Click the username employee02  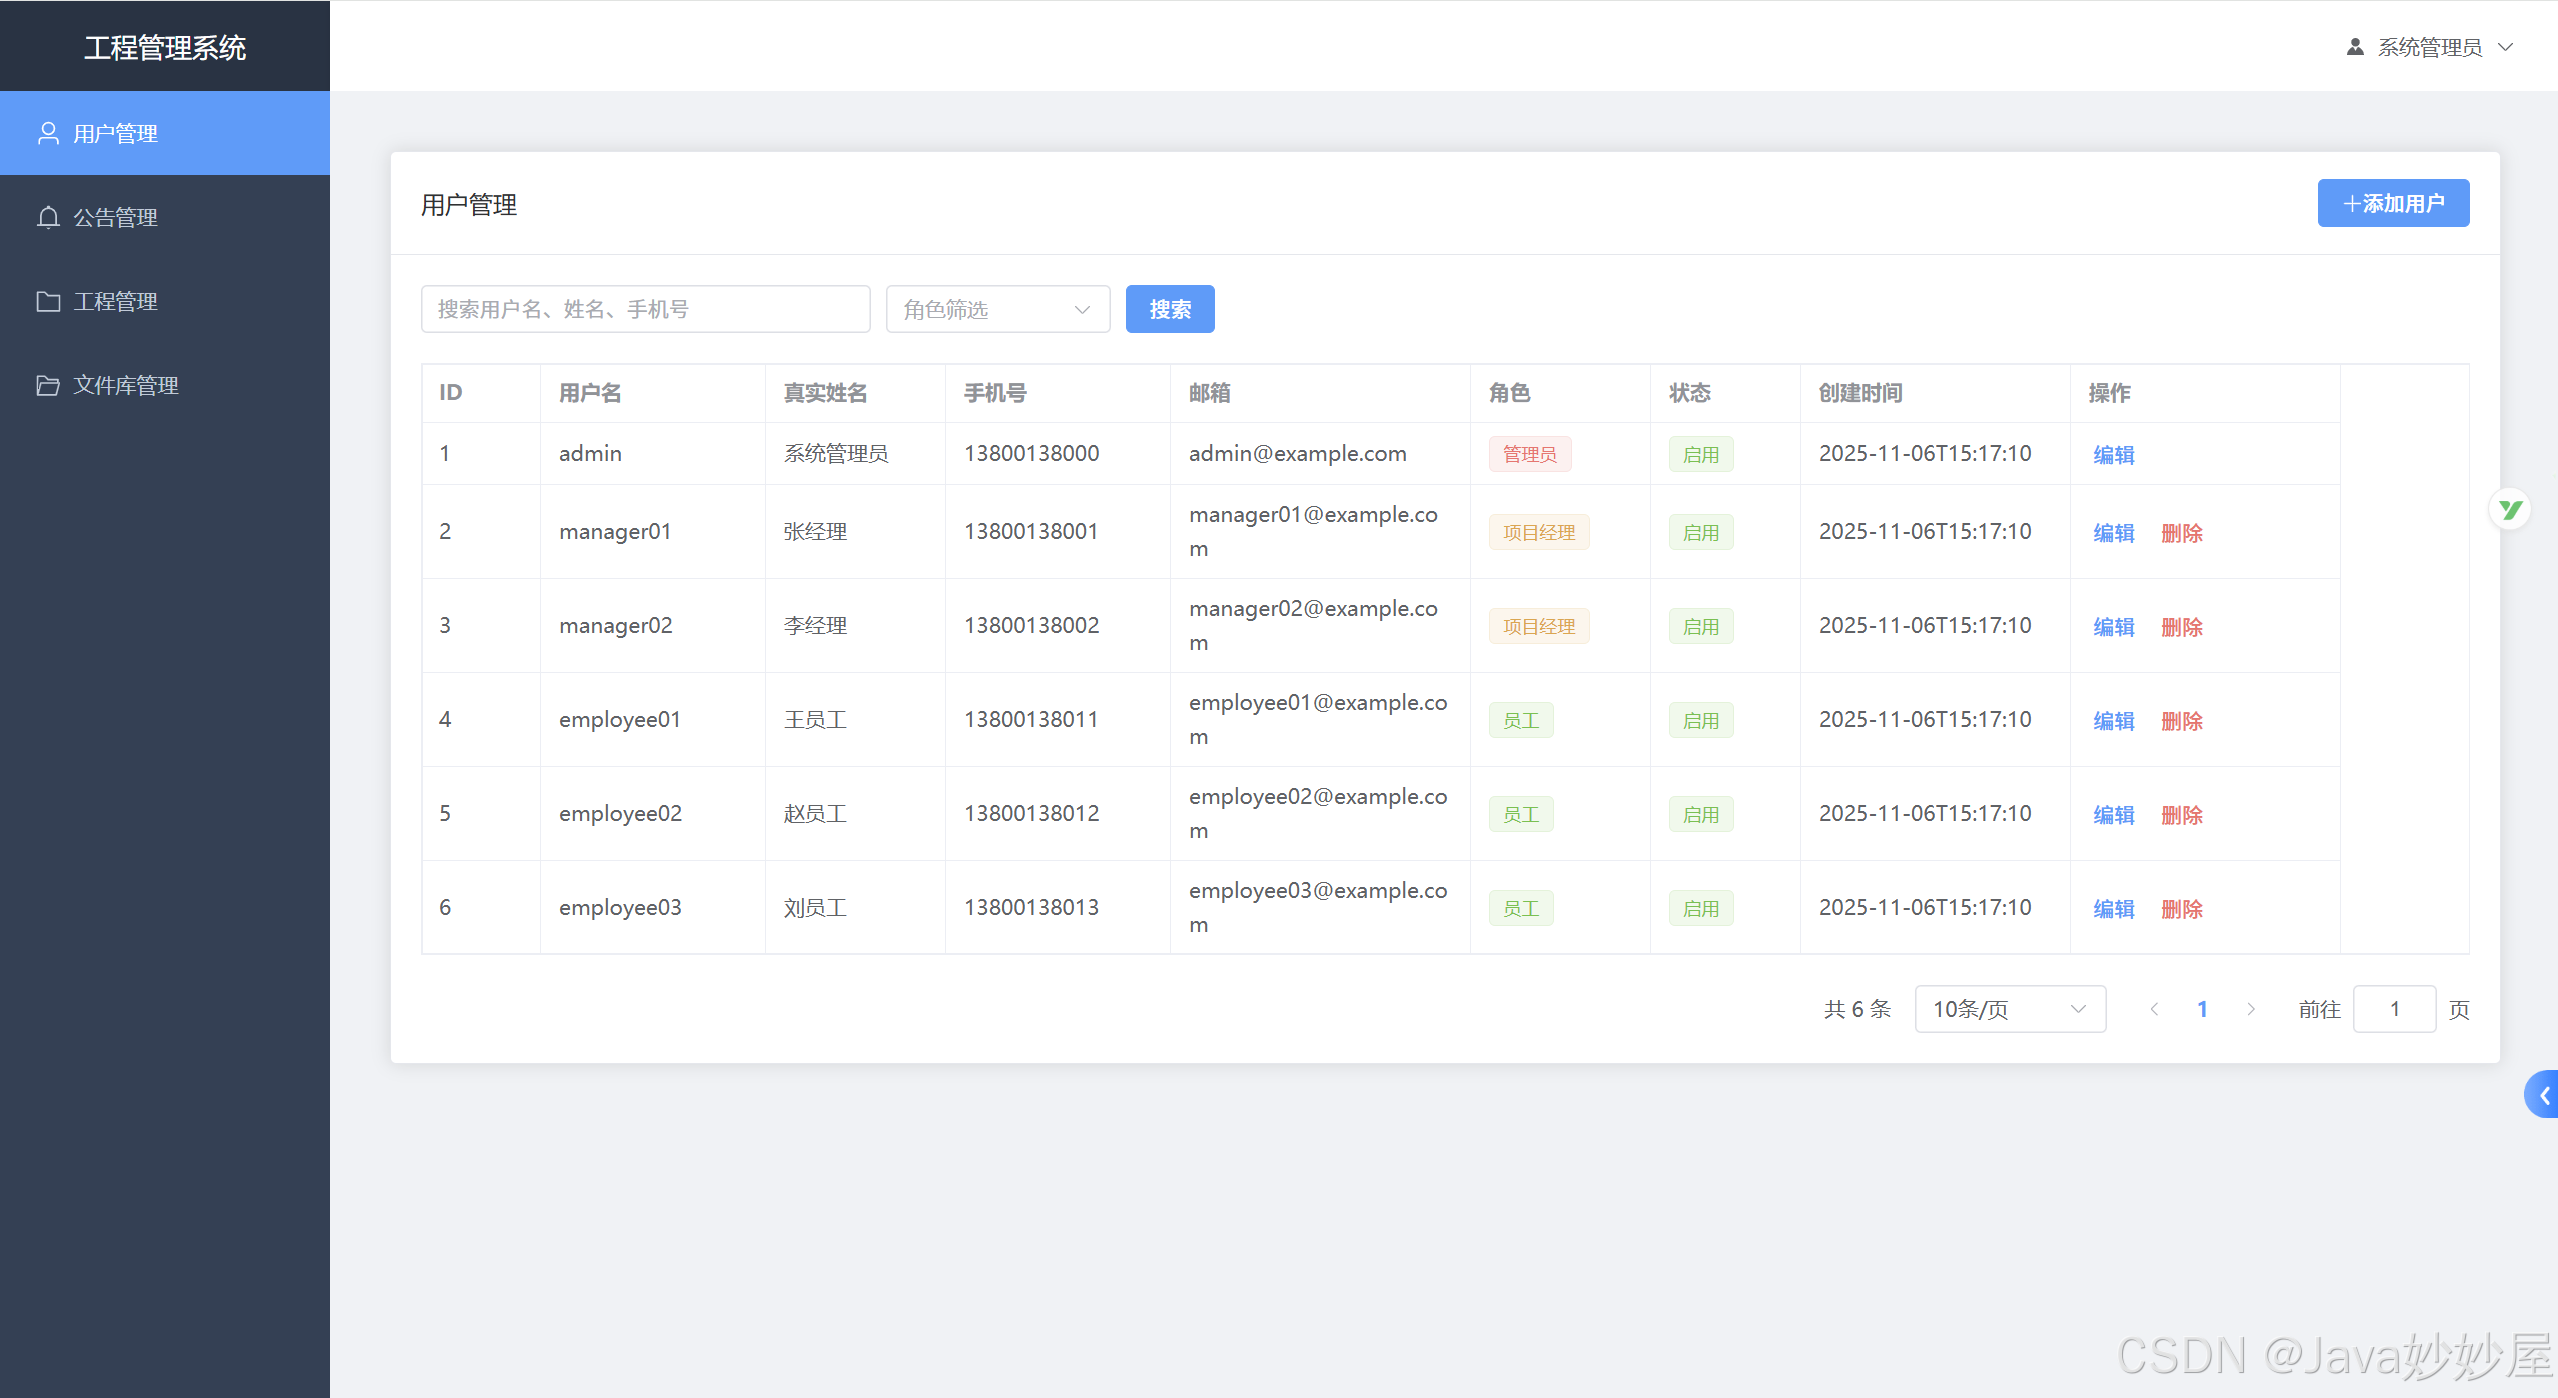(x=620, y=813)
